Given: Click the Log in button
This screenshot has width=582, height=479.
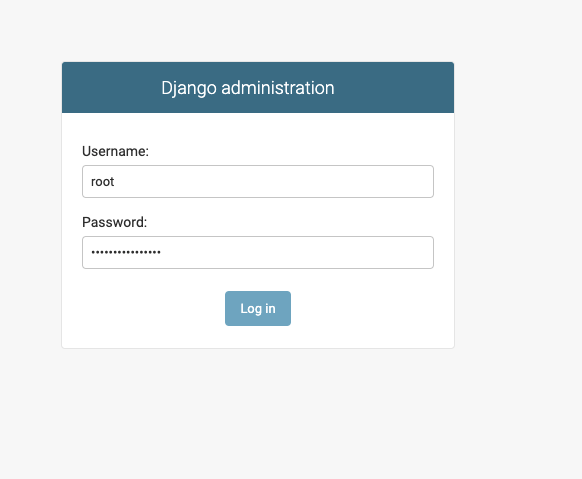Looking at the screenshot, I should coord(258,308).
